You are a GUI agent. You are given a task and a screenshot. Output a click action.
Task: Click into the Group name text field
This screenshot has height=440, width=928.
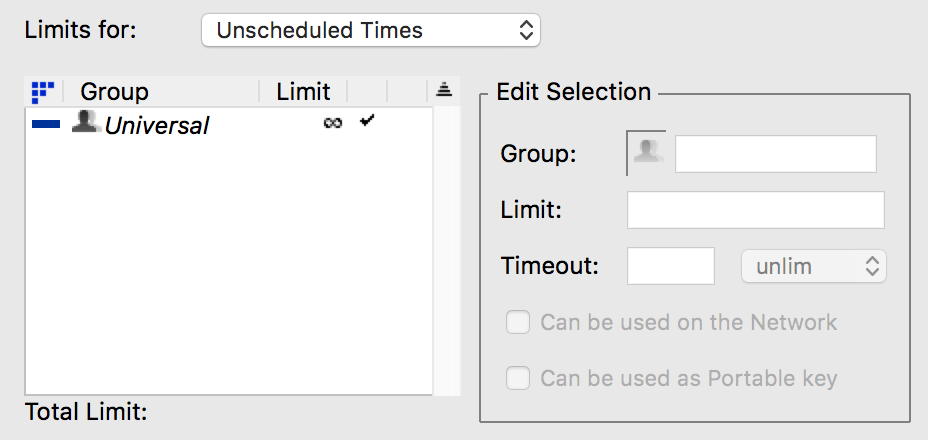click(776, 154)
